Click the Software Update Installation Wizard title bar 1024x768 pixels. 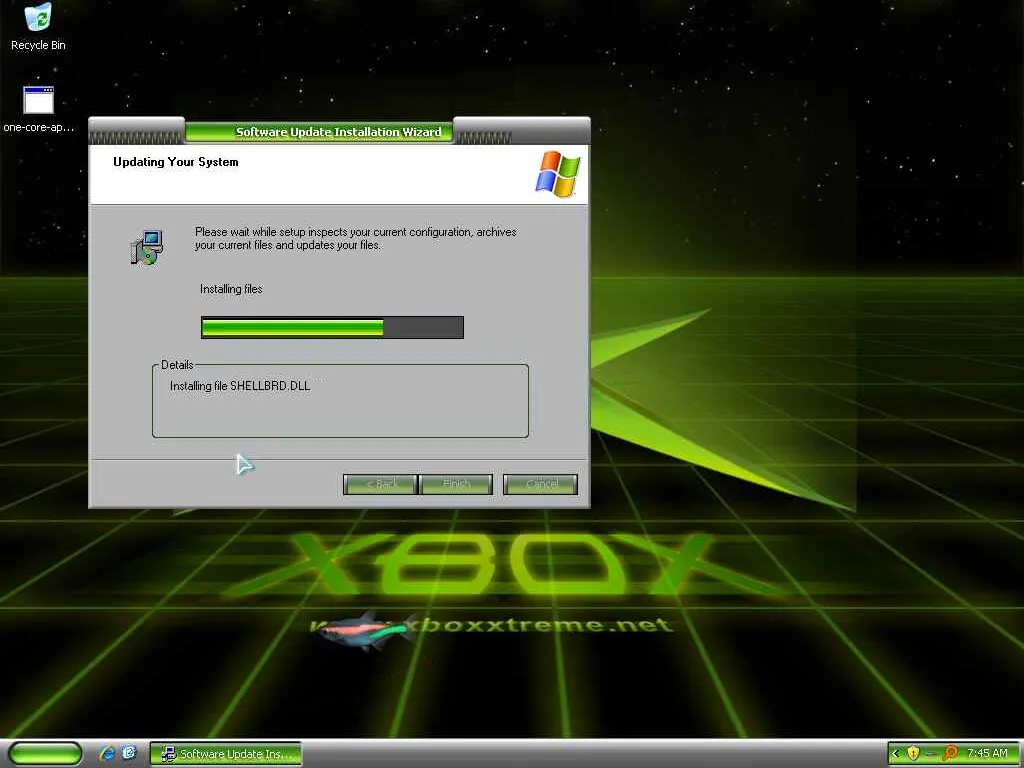339,131
